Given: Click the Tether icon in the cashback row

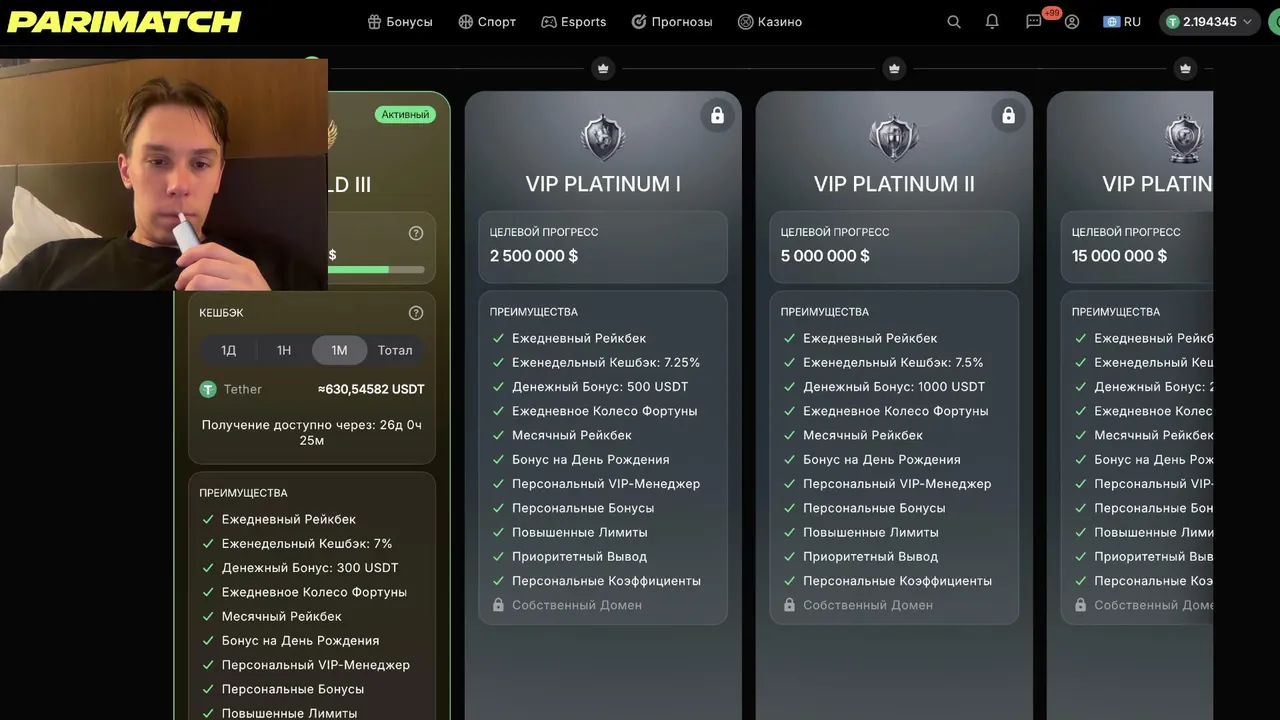Looking at the screenshot, I should point(208,389).
